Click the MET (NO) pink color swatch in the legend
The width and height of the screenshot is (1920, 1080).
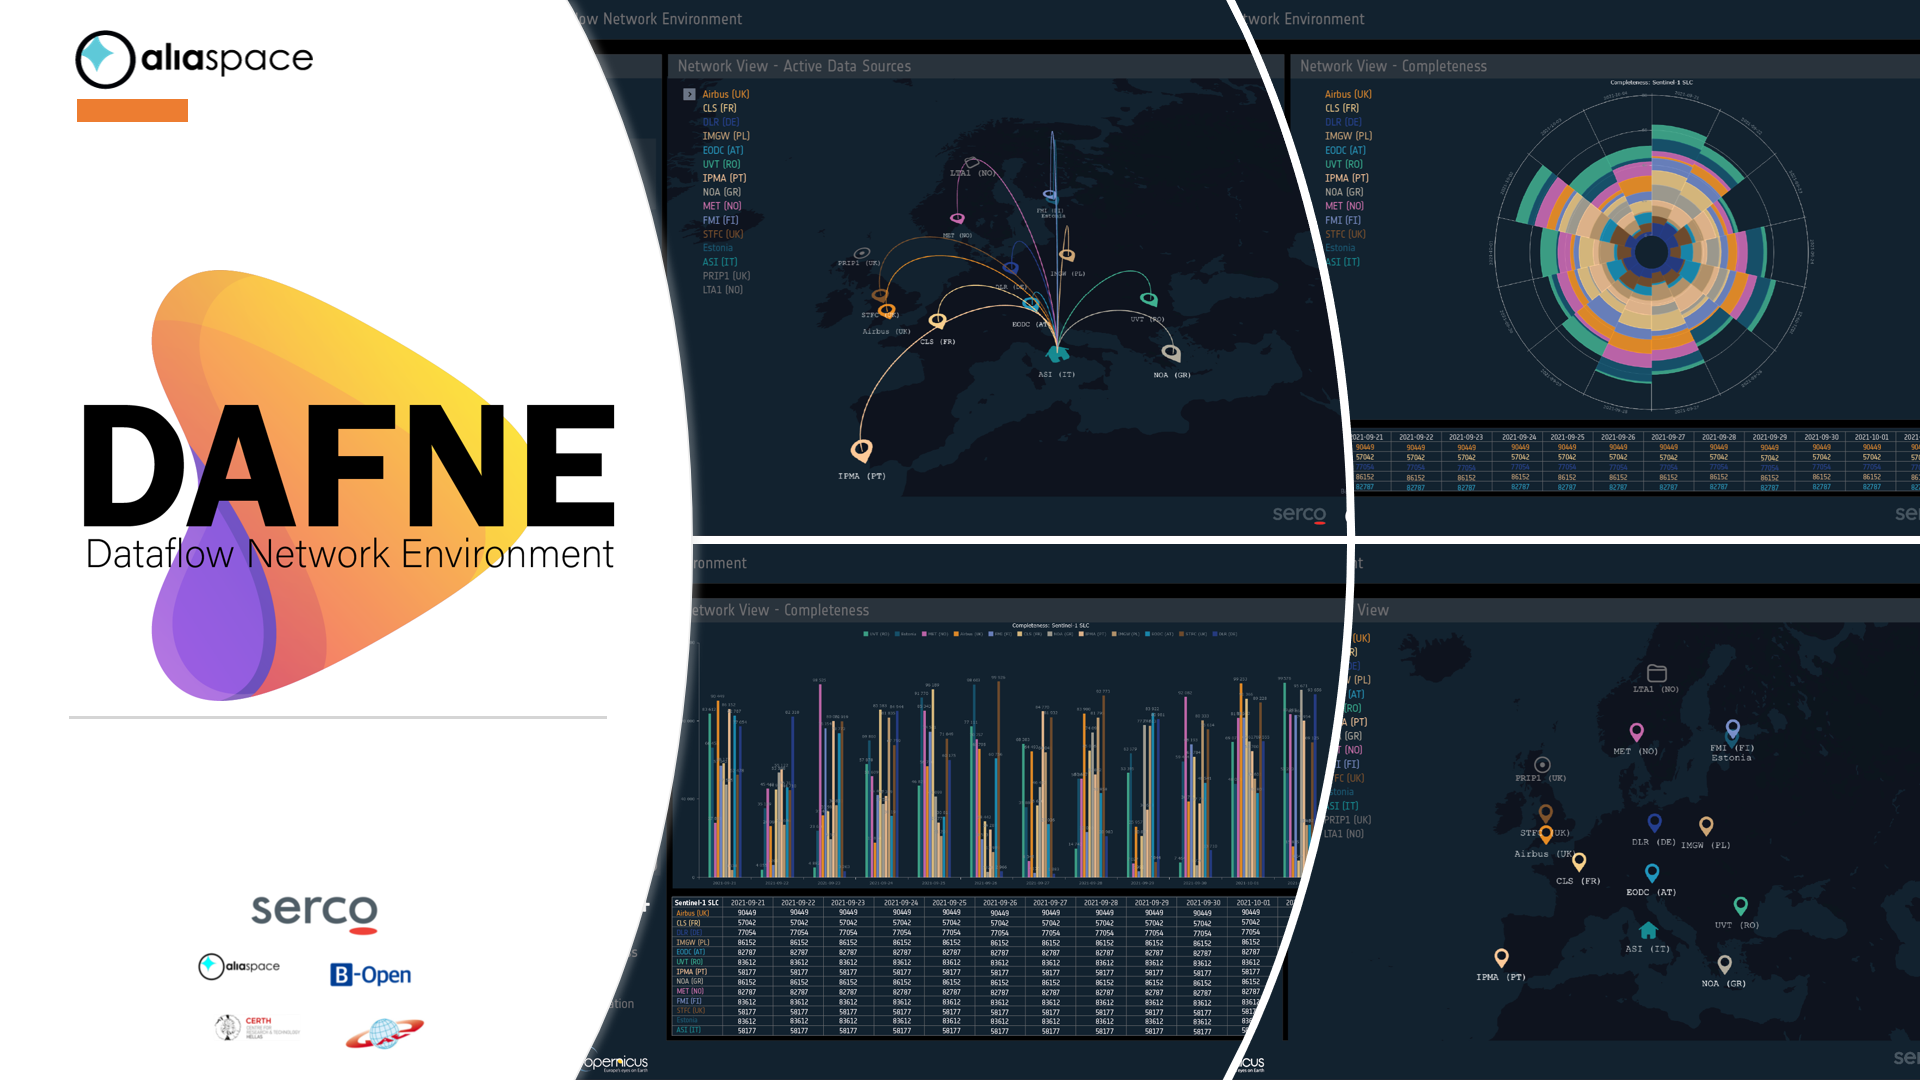[923, 634]
